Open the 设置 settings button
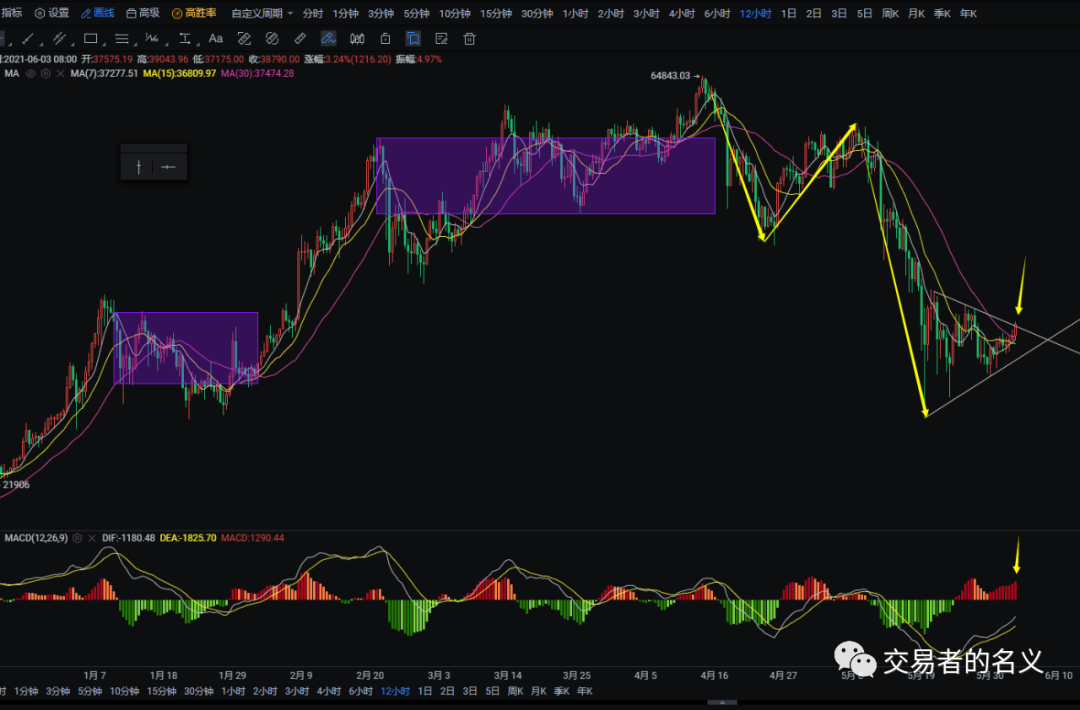Screen dimensions: 1080x710 (x=52, y=13)
